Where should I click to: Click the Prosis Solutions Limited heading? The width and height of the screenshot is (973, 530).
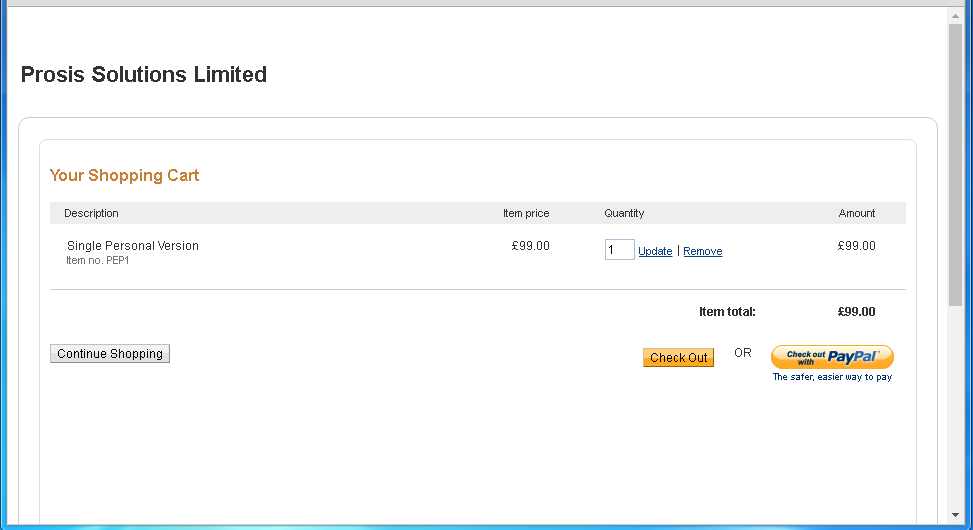pyautogui.click(x=144, y=74)
